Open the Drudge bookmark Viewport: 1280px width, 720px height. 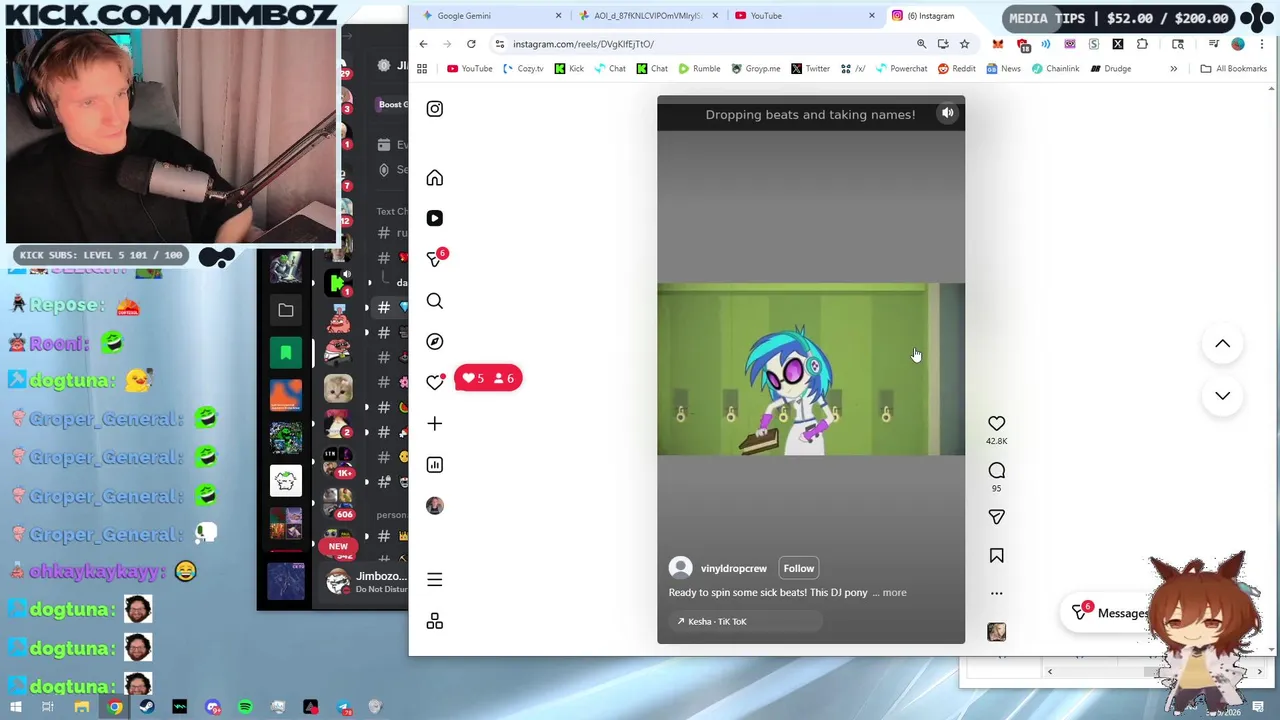tap(1110, 69)
